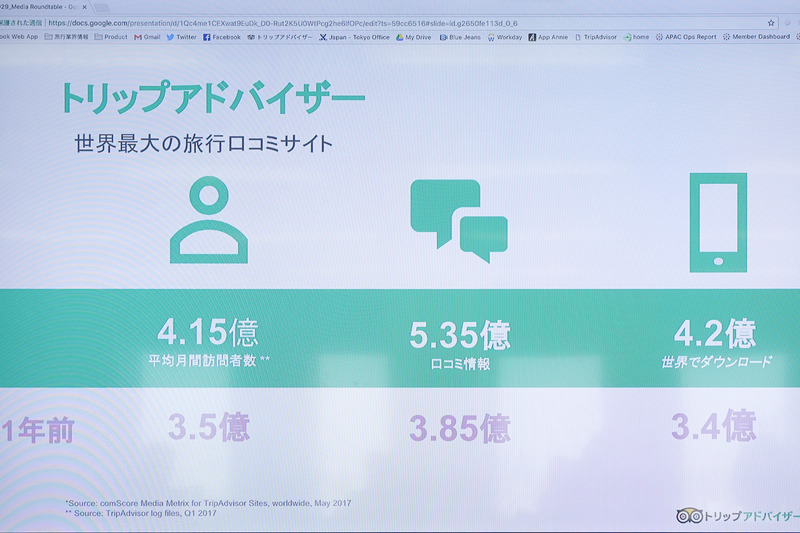Open the 旅行業界情報 bookmarks folder
Screen dimensions: 800x533
pos(66,37)
